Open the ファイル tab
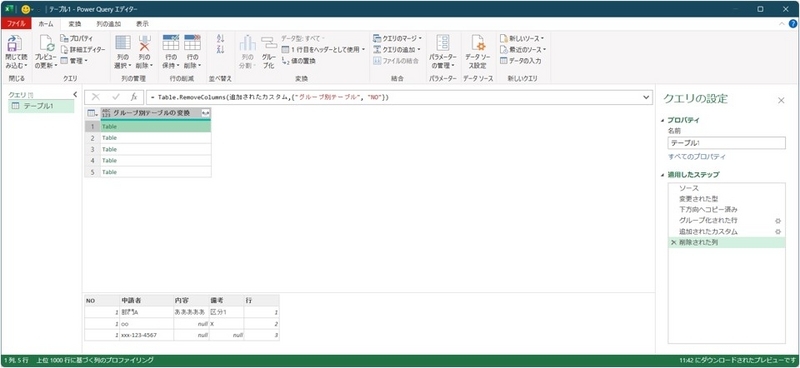Image resolution: width=800 pixels, height=368 pixels. [x=16, y=23]
